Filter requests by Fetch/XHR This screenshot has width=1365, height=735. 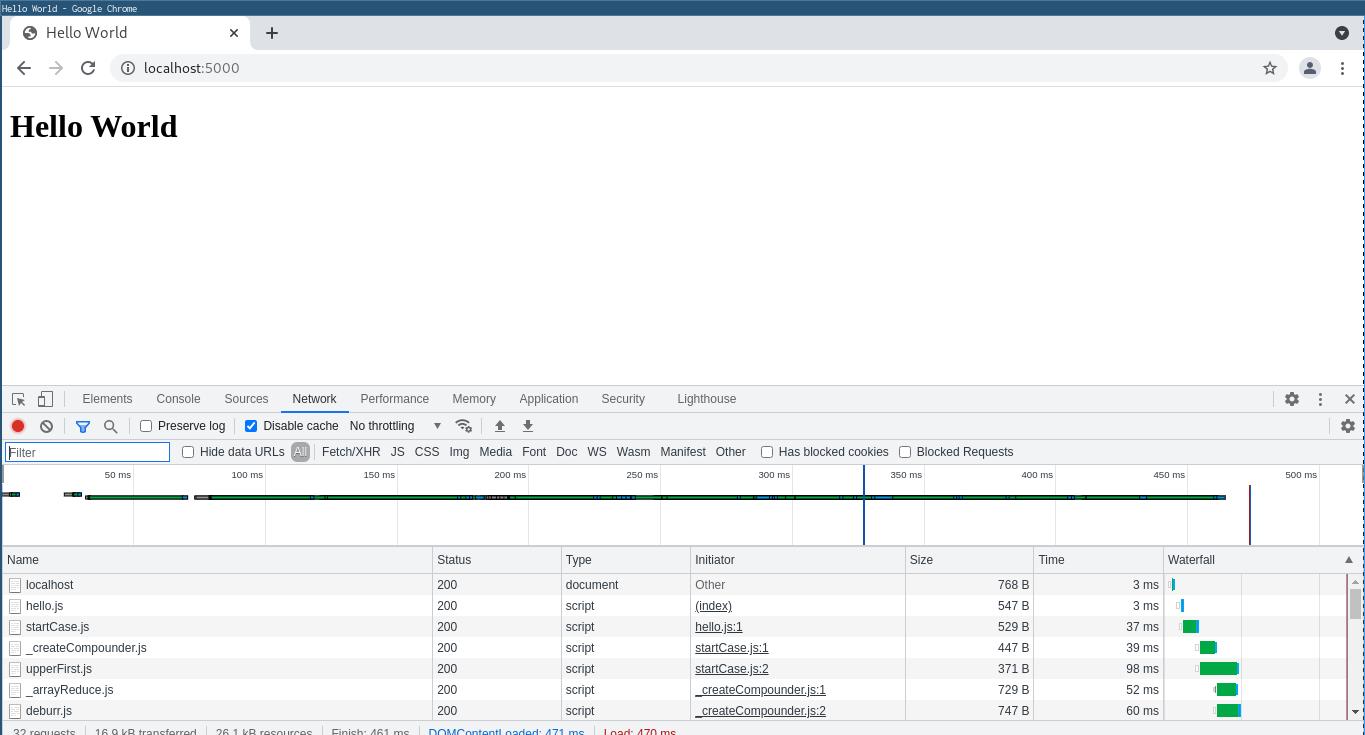[x=351, y=452]
